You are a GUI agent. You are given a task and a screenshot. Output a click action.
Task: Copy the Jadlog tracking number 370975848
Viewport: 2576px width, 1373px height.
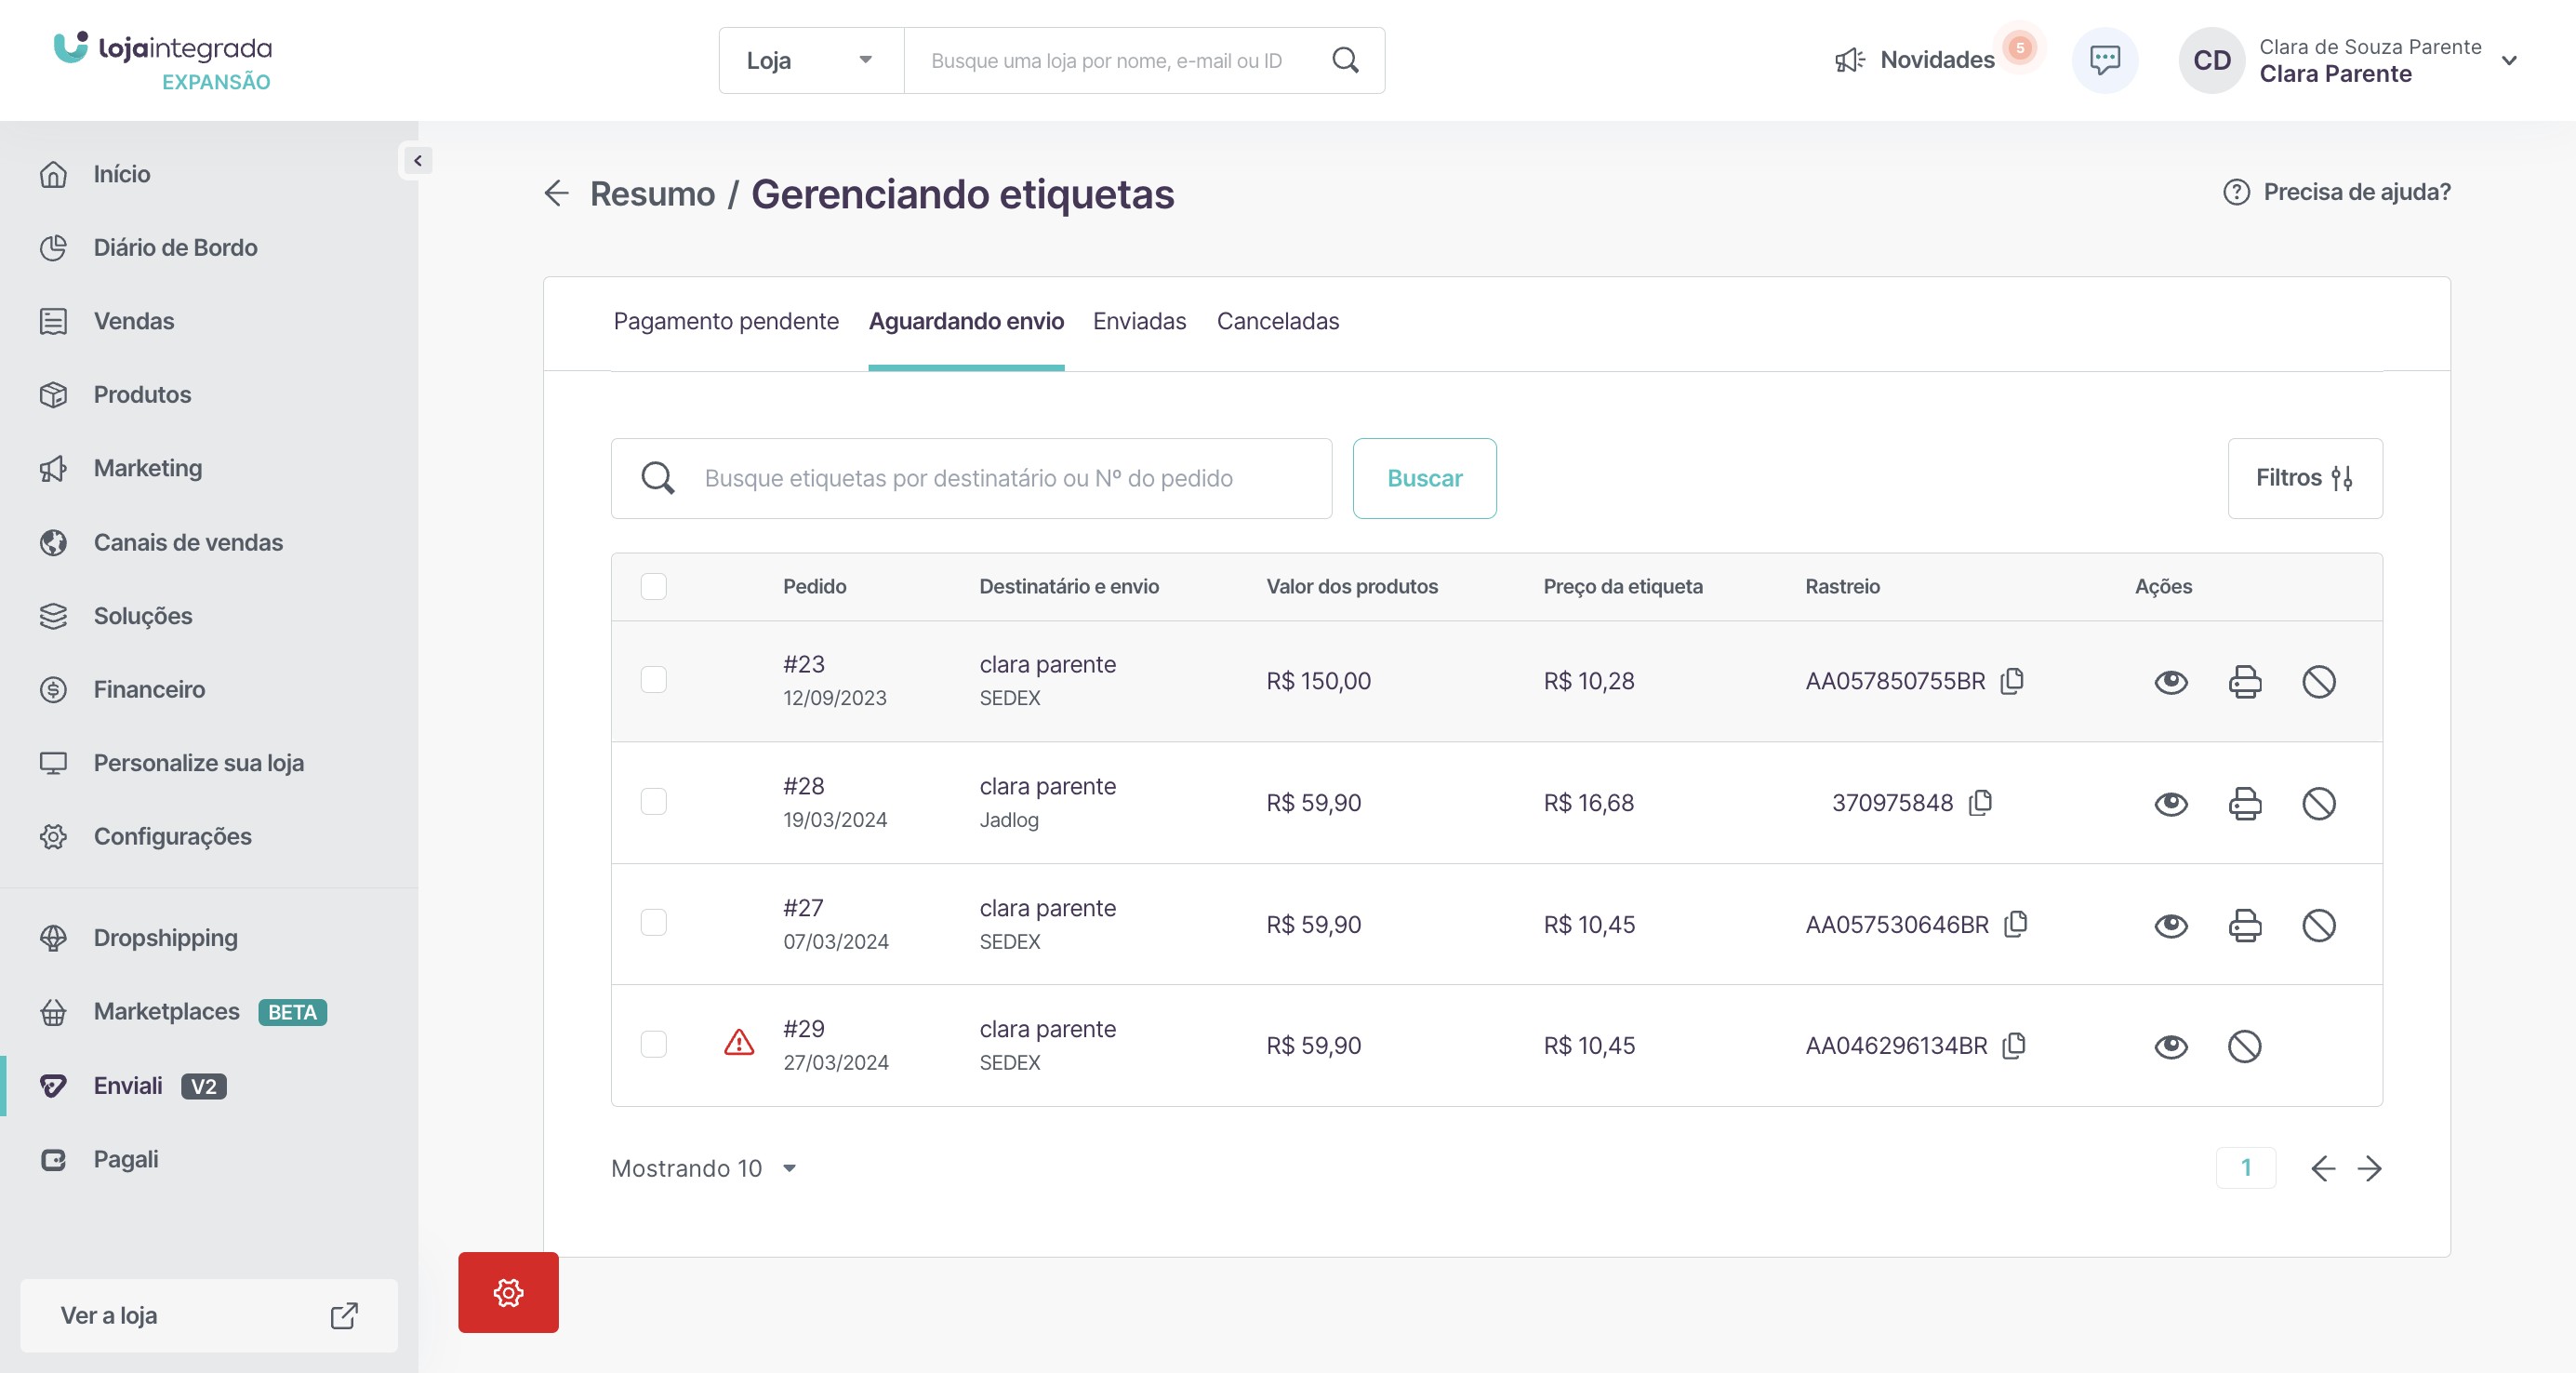[x=1980, y=803]
